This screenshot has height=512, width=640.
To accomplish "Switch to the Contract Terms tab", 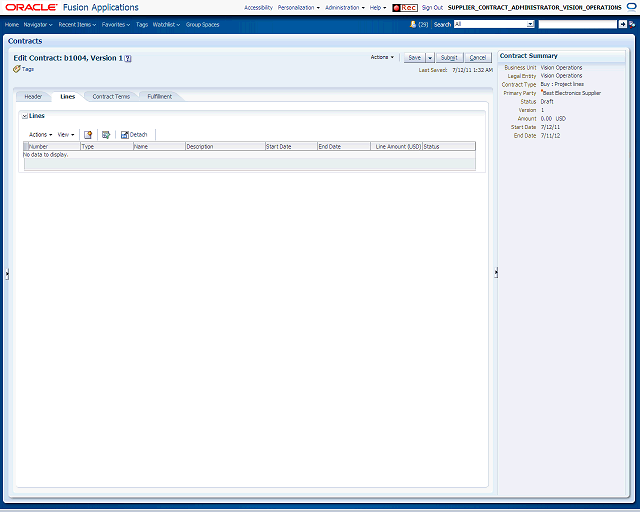I will click(x=111, y=97).
